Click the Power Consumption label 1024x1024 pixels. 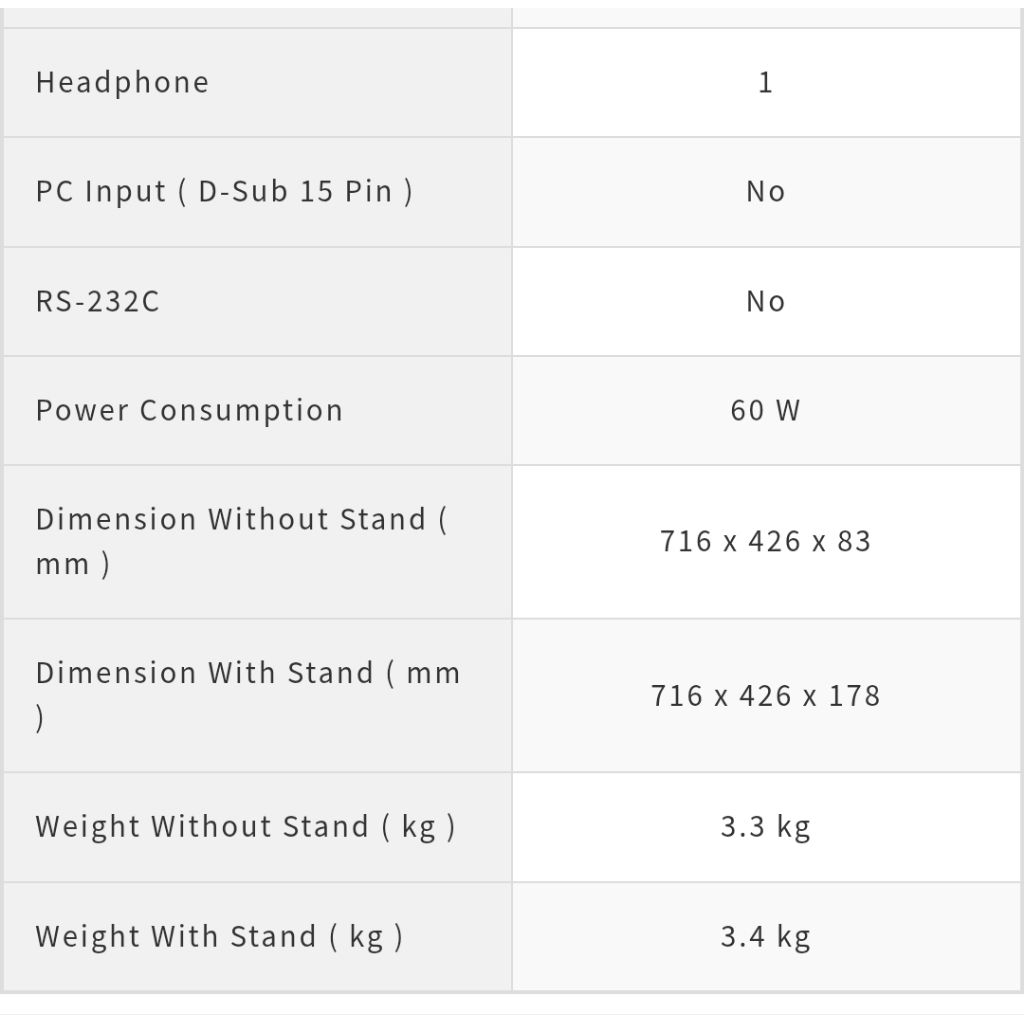189,410
